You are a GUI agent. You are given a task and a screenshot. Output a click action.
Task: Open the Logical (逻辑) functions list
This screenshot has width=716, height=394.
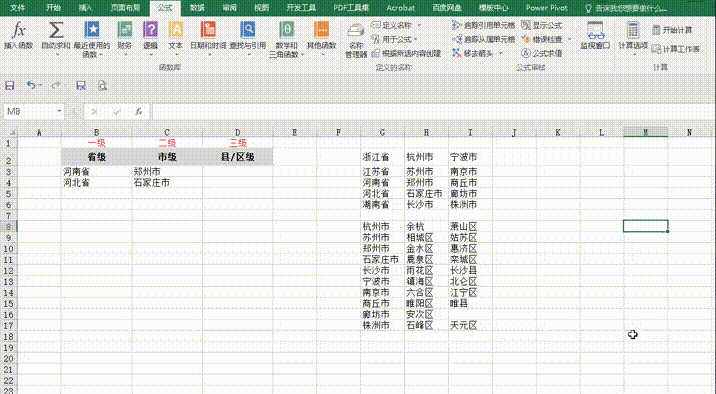[150, 38]
